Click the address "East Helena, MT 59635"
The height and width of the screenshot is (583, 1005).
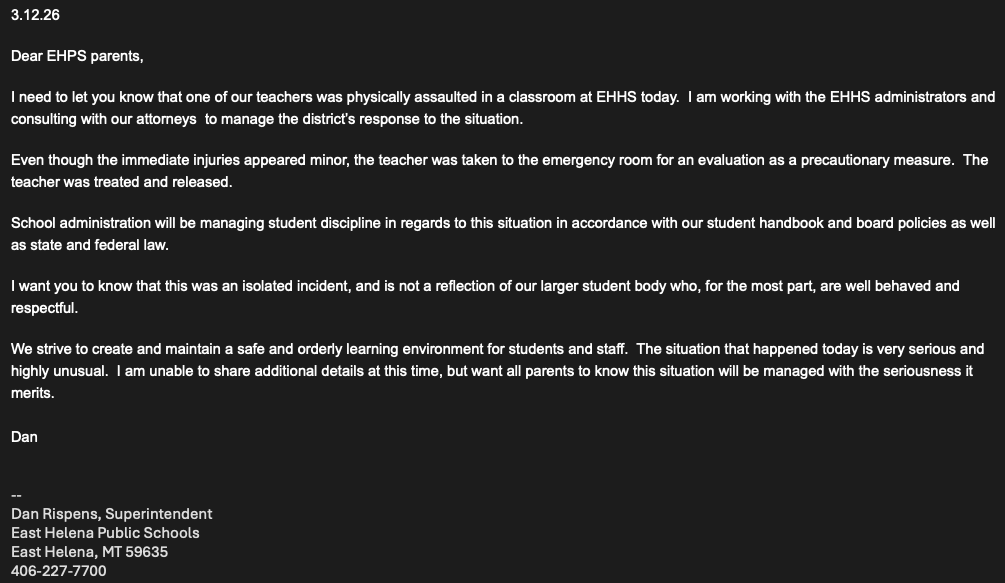point(90,552)
